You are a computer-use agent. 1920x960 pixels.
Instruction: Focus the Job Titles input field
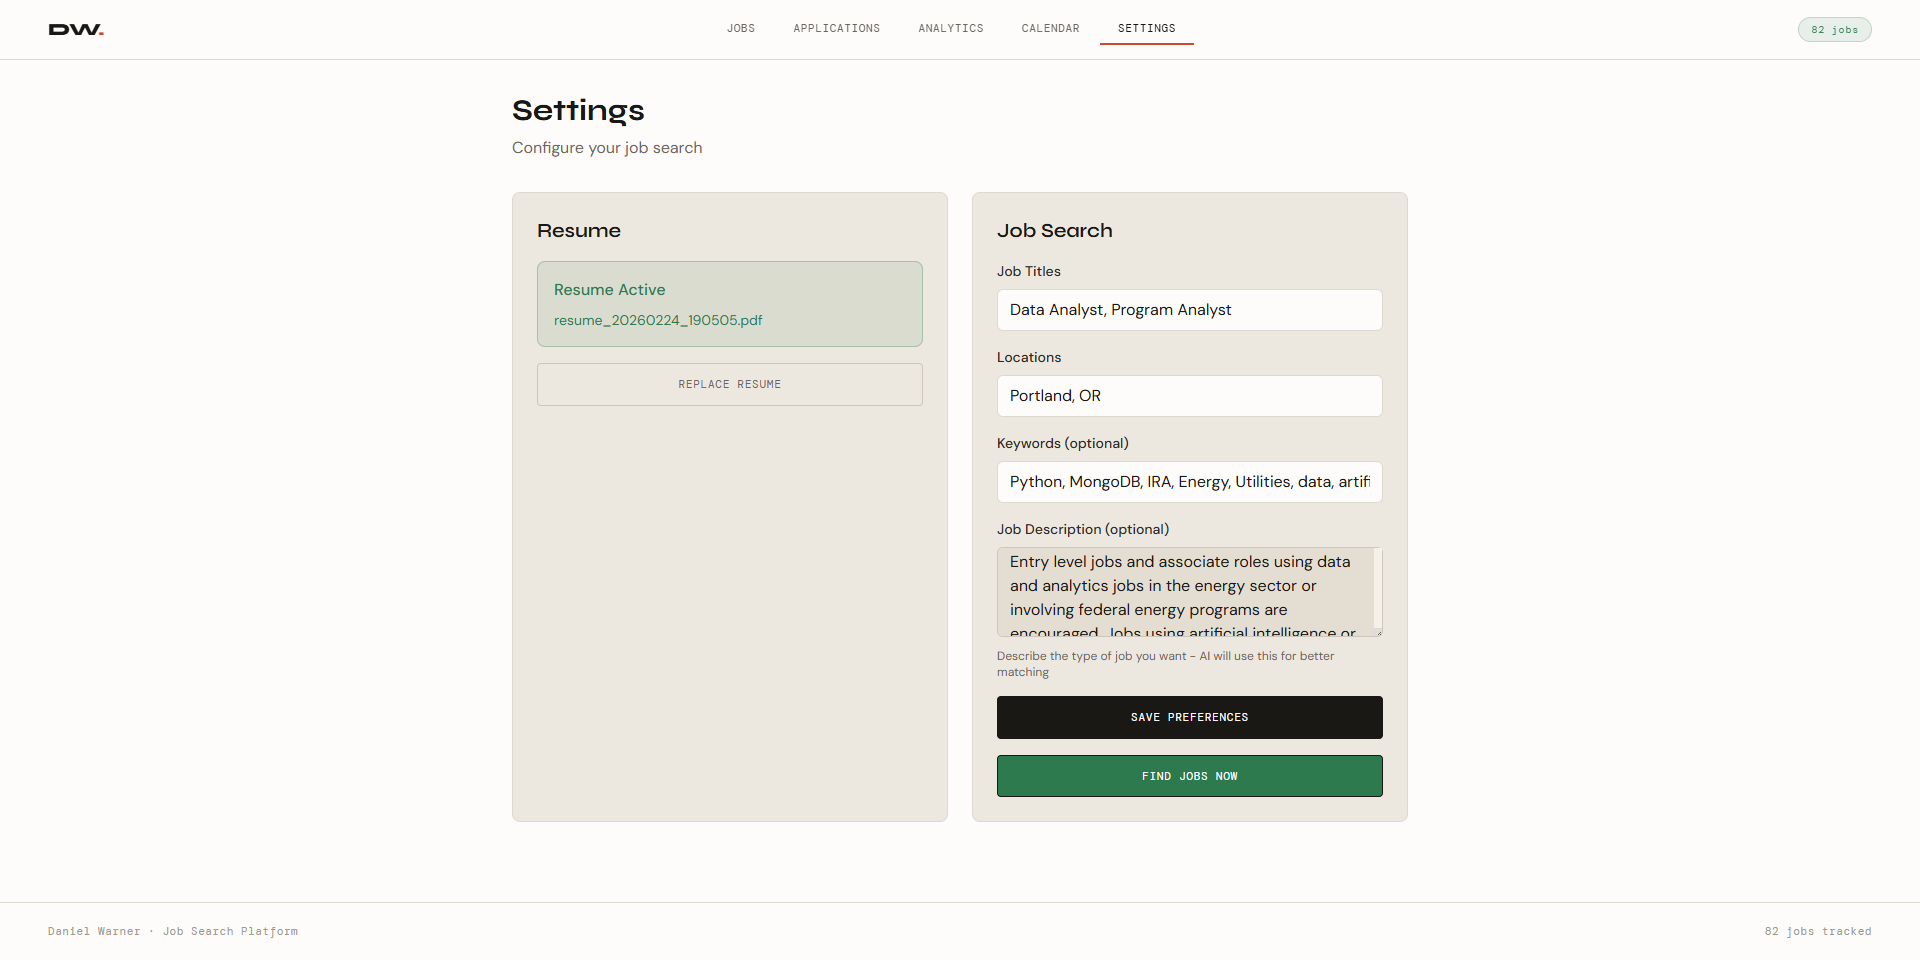tap(1190, 310)
